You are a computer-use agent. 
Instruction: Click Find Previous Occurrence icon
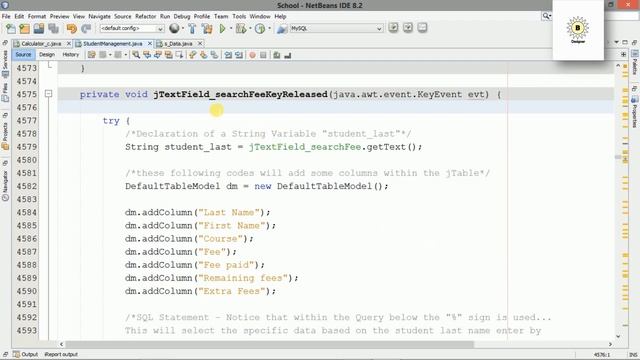tap(147, 55)
